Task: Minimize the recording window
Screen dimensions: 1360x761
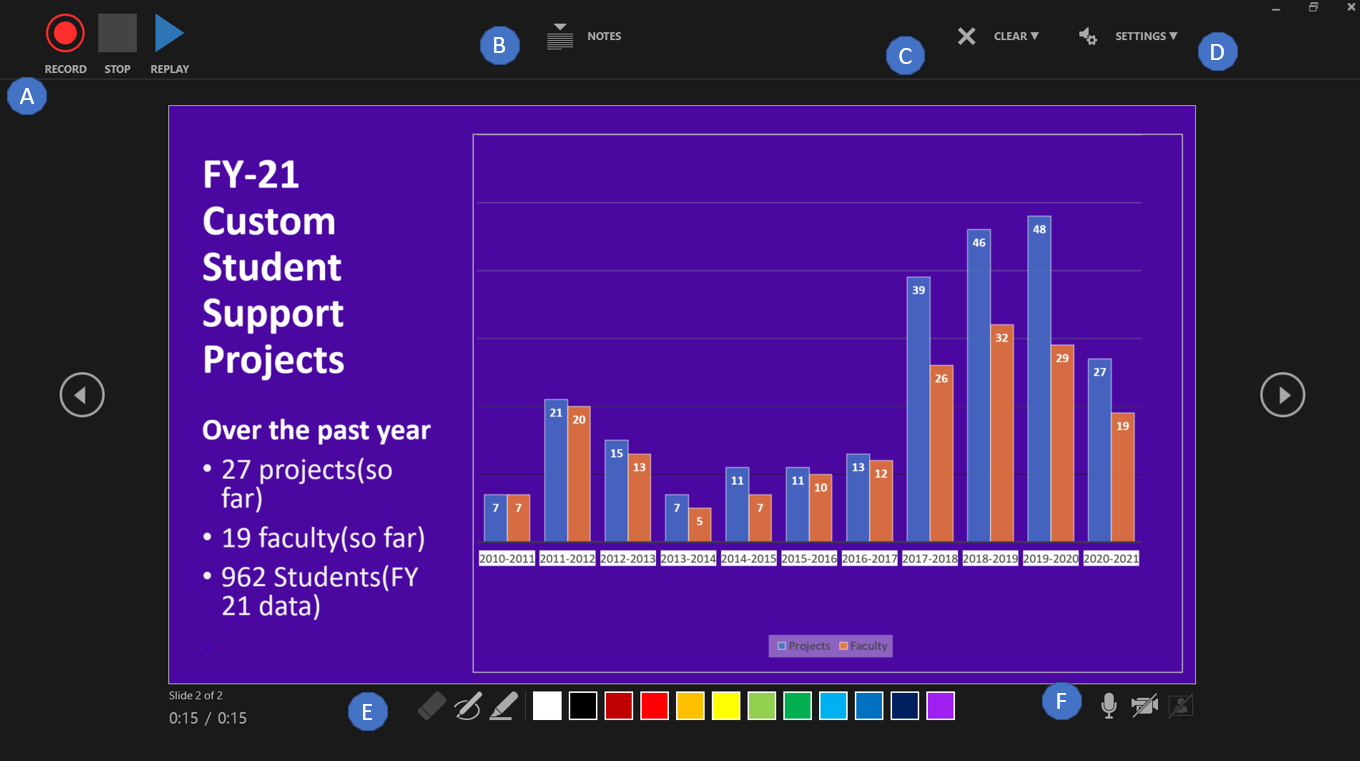Action: pyautogui.click(x=1276, y=9)
